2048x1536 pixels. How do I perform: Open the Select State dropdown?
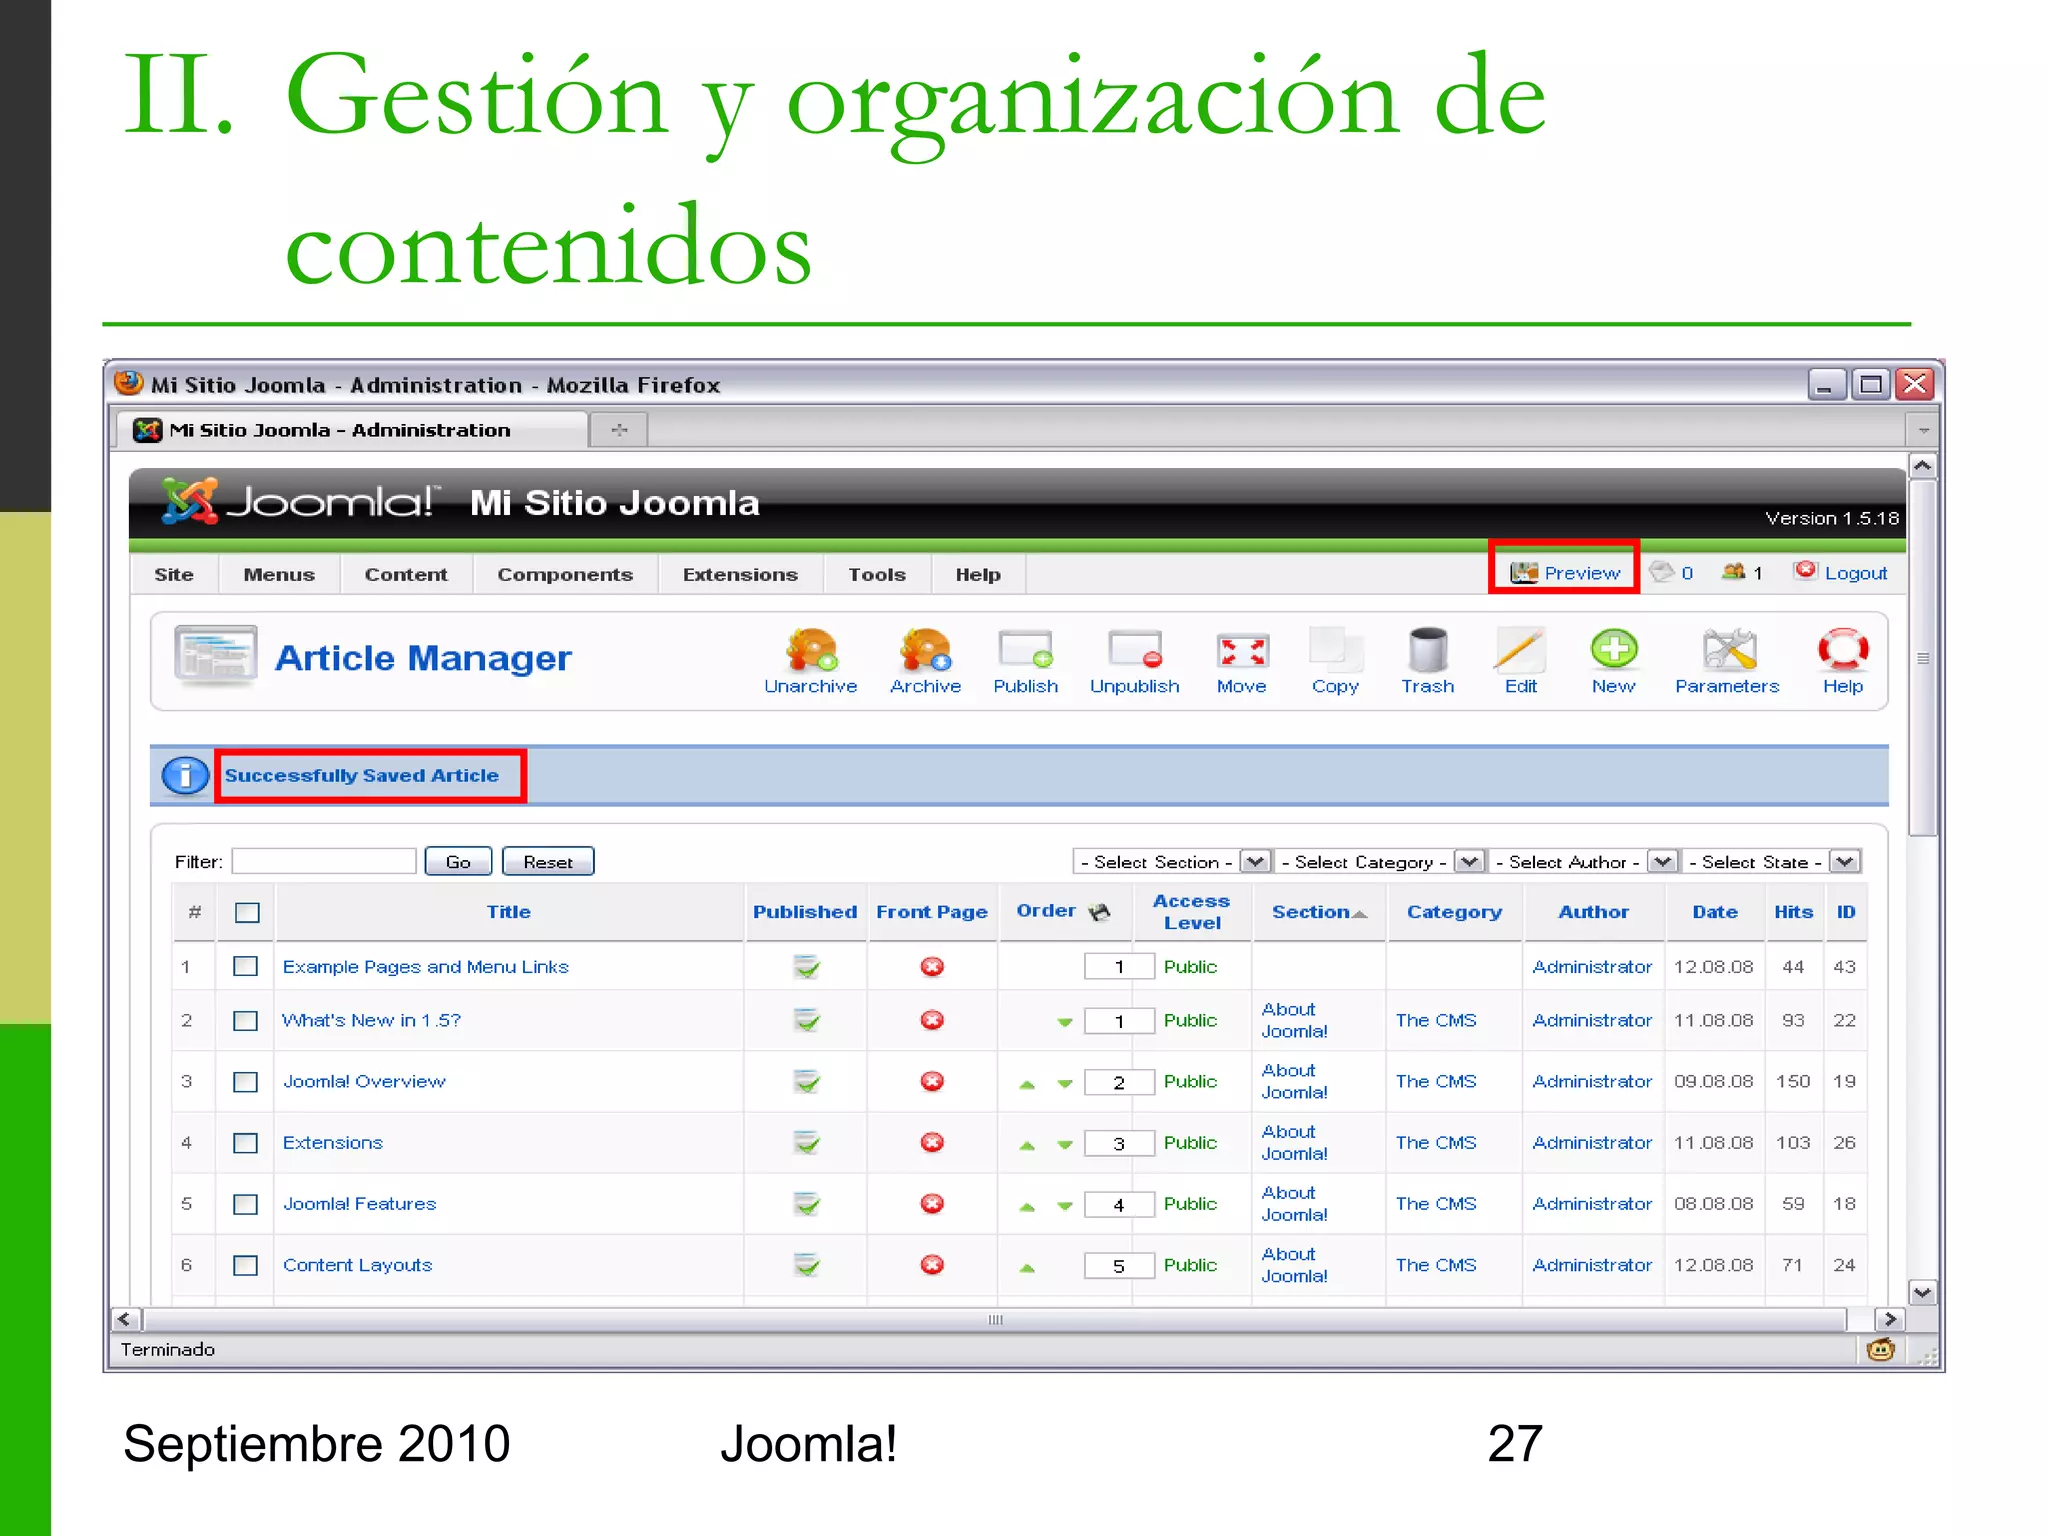(x=1772, y=862)
